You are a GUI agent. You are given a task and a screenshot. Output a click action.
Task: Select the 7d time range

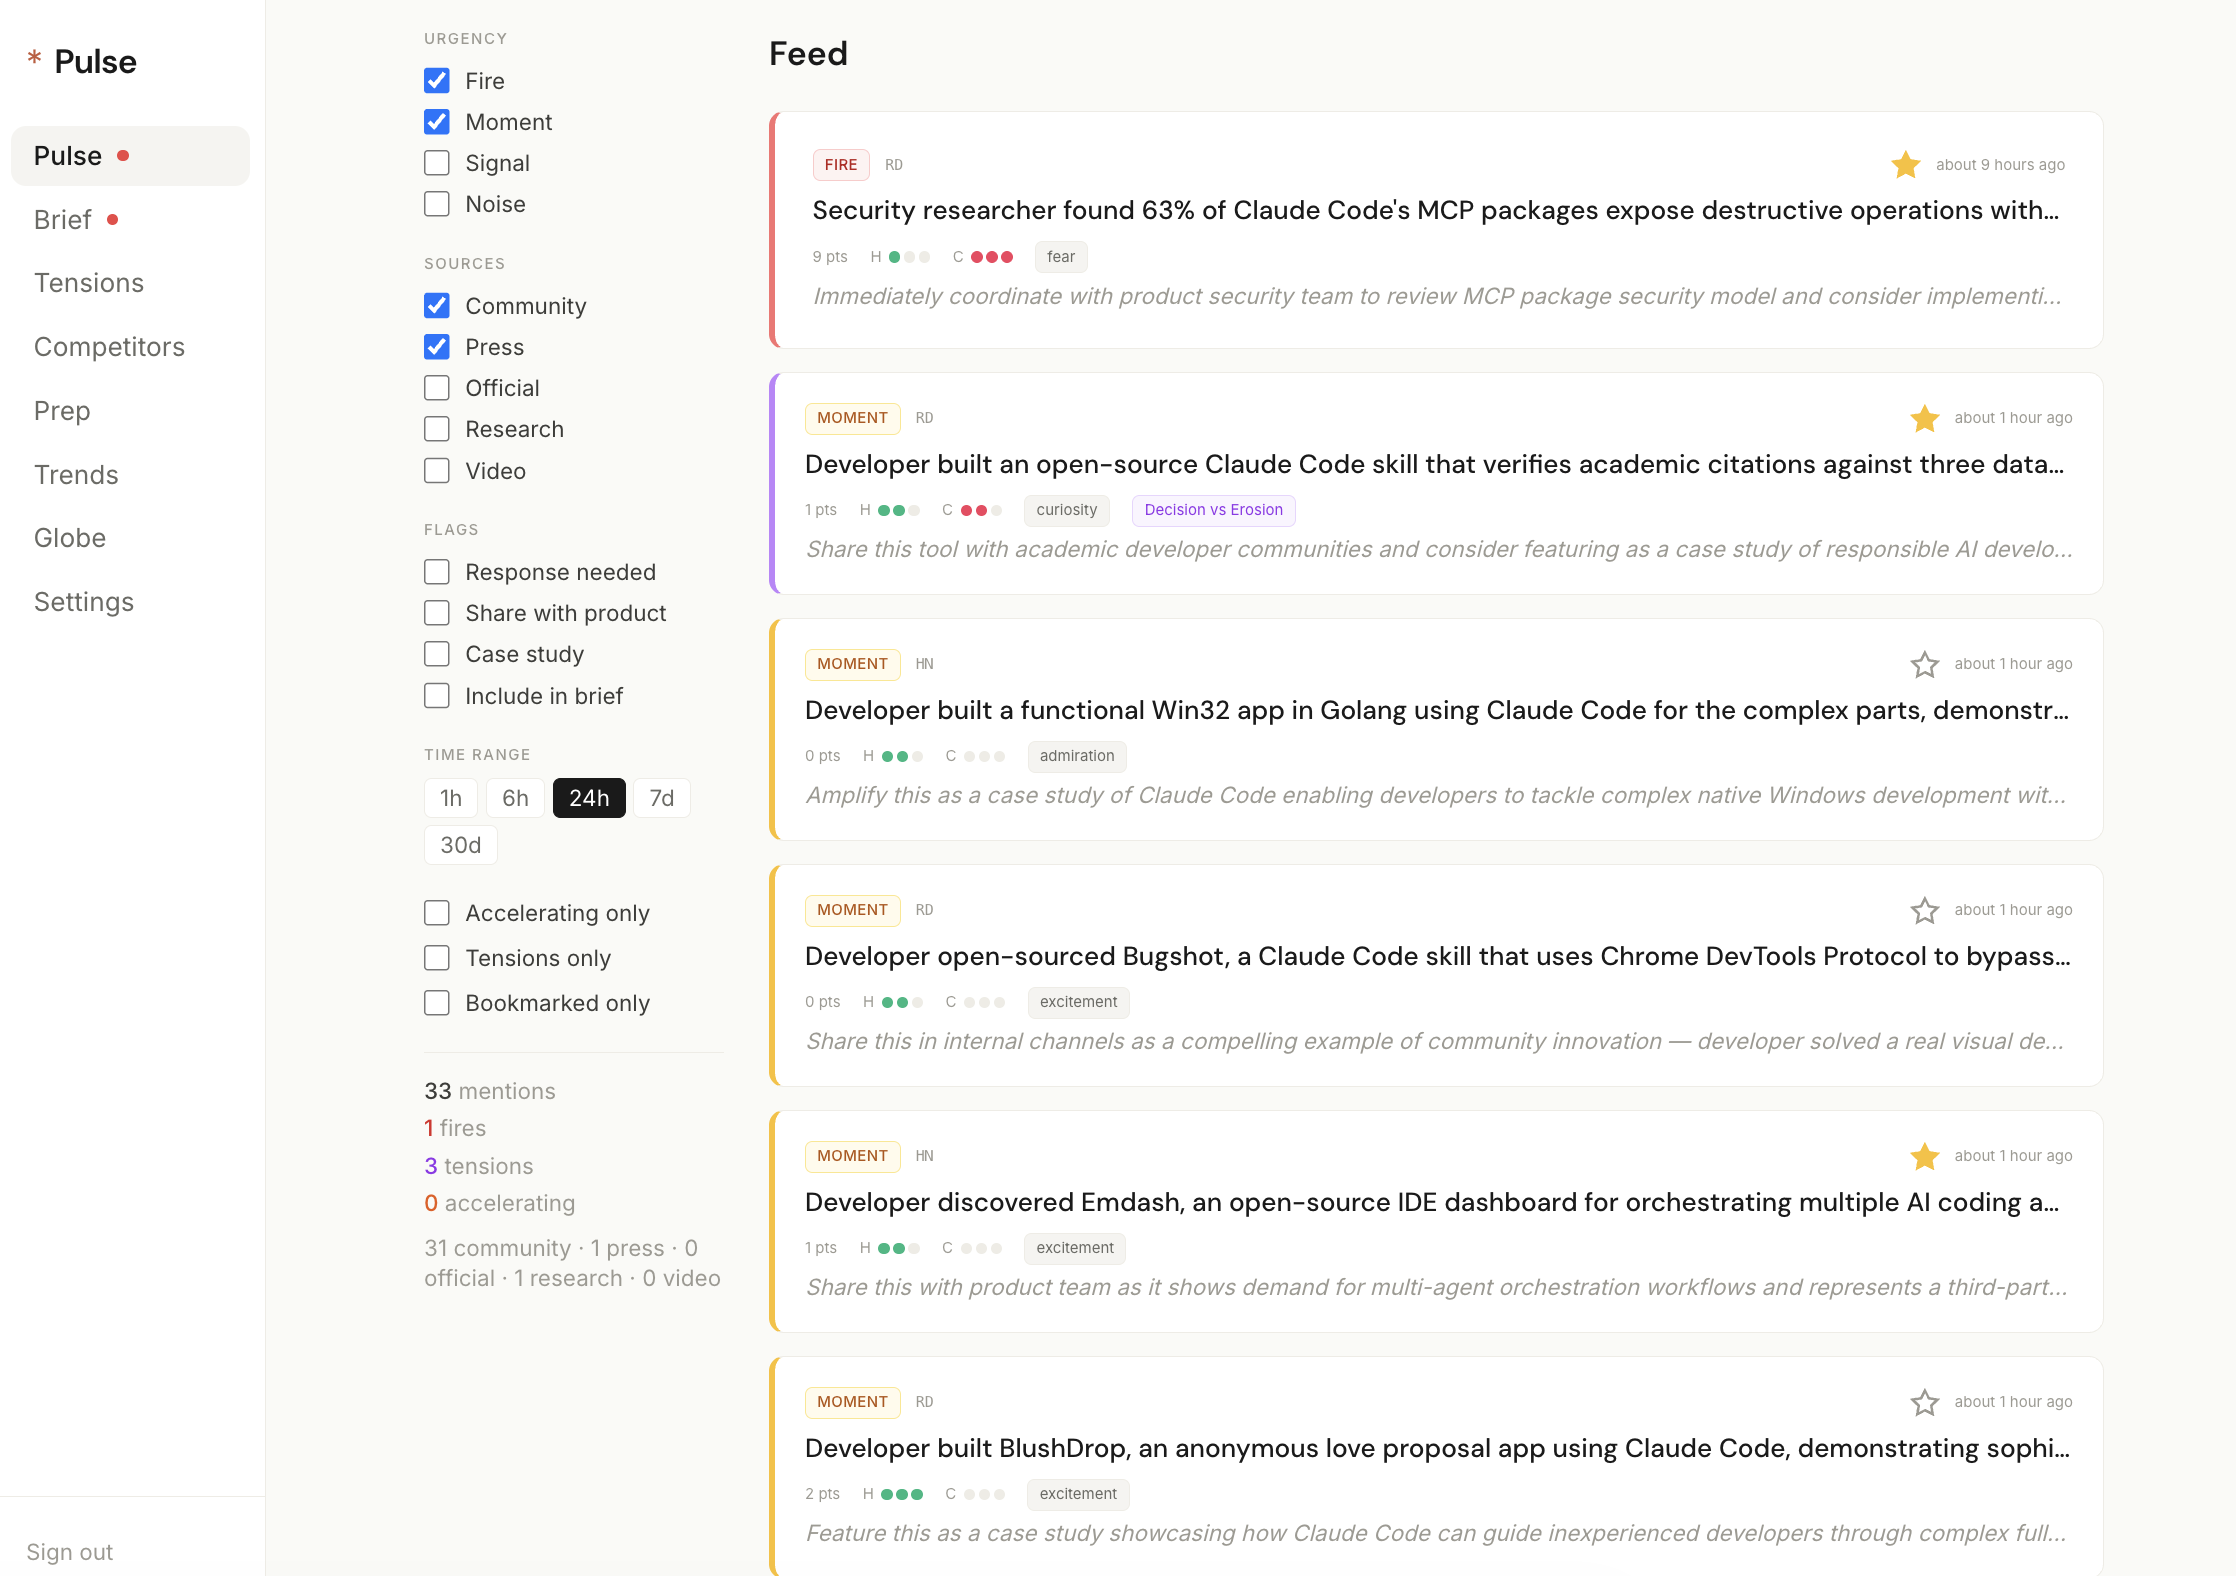(661, 797)
